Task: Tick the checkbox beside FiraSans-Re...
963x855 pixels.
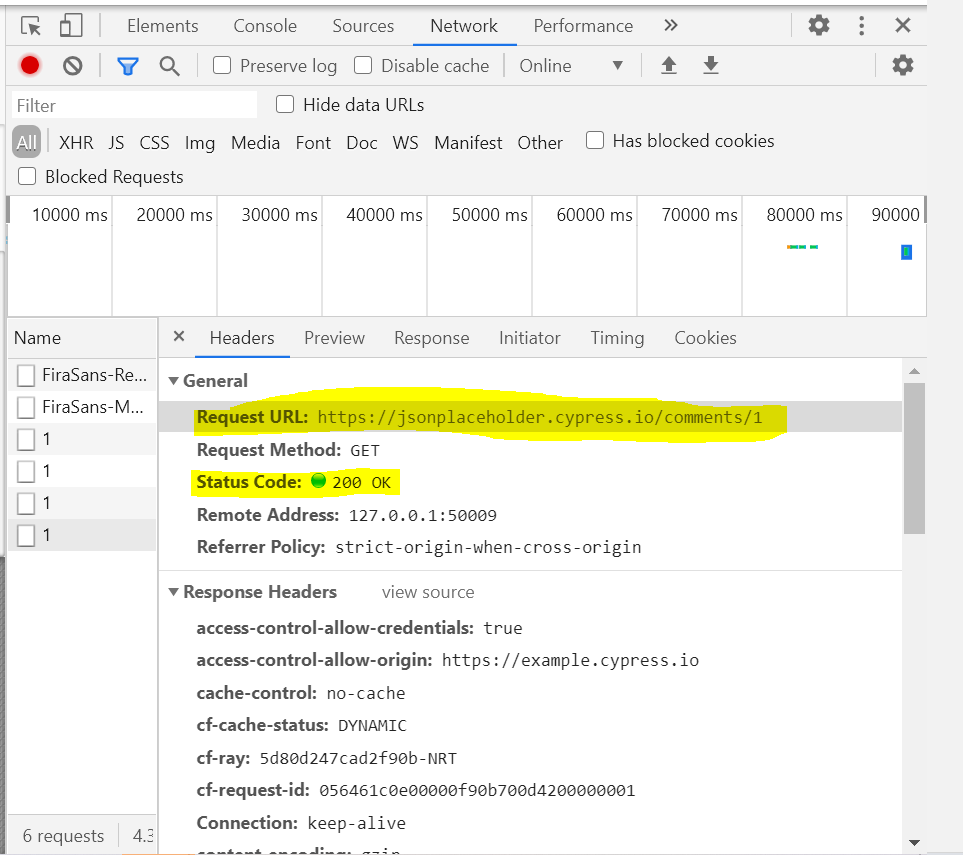Action: (26, 375)
